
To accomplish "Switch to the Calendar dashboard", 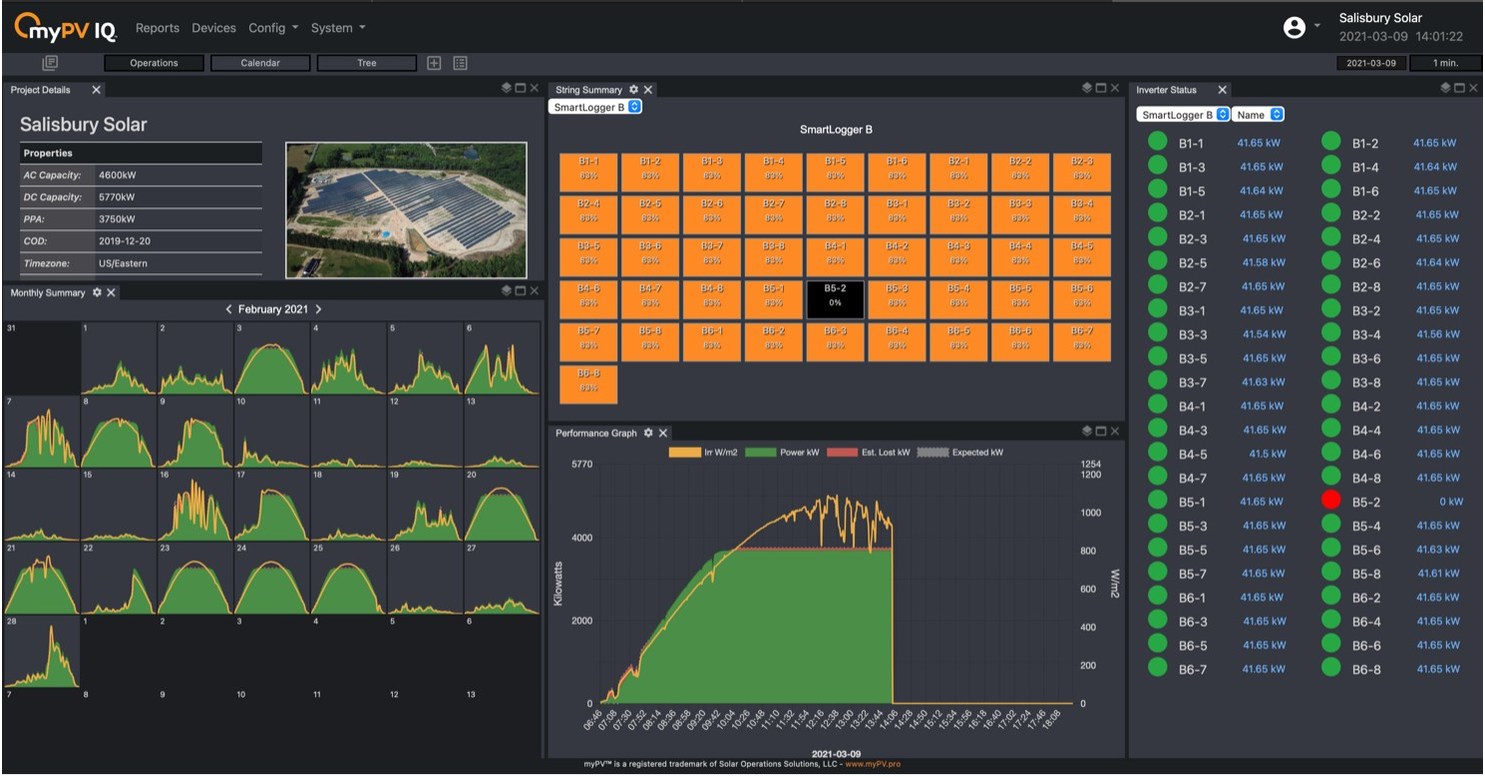I will coord(260,63).
